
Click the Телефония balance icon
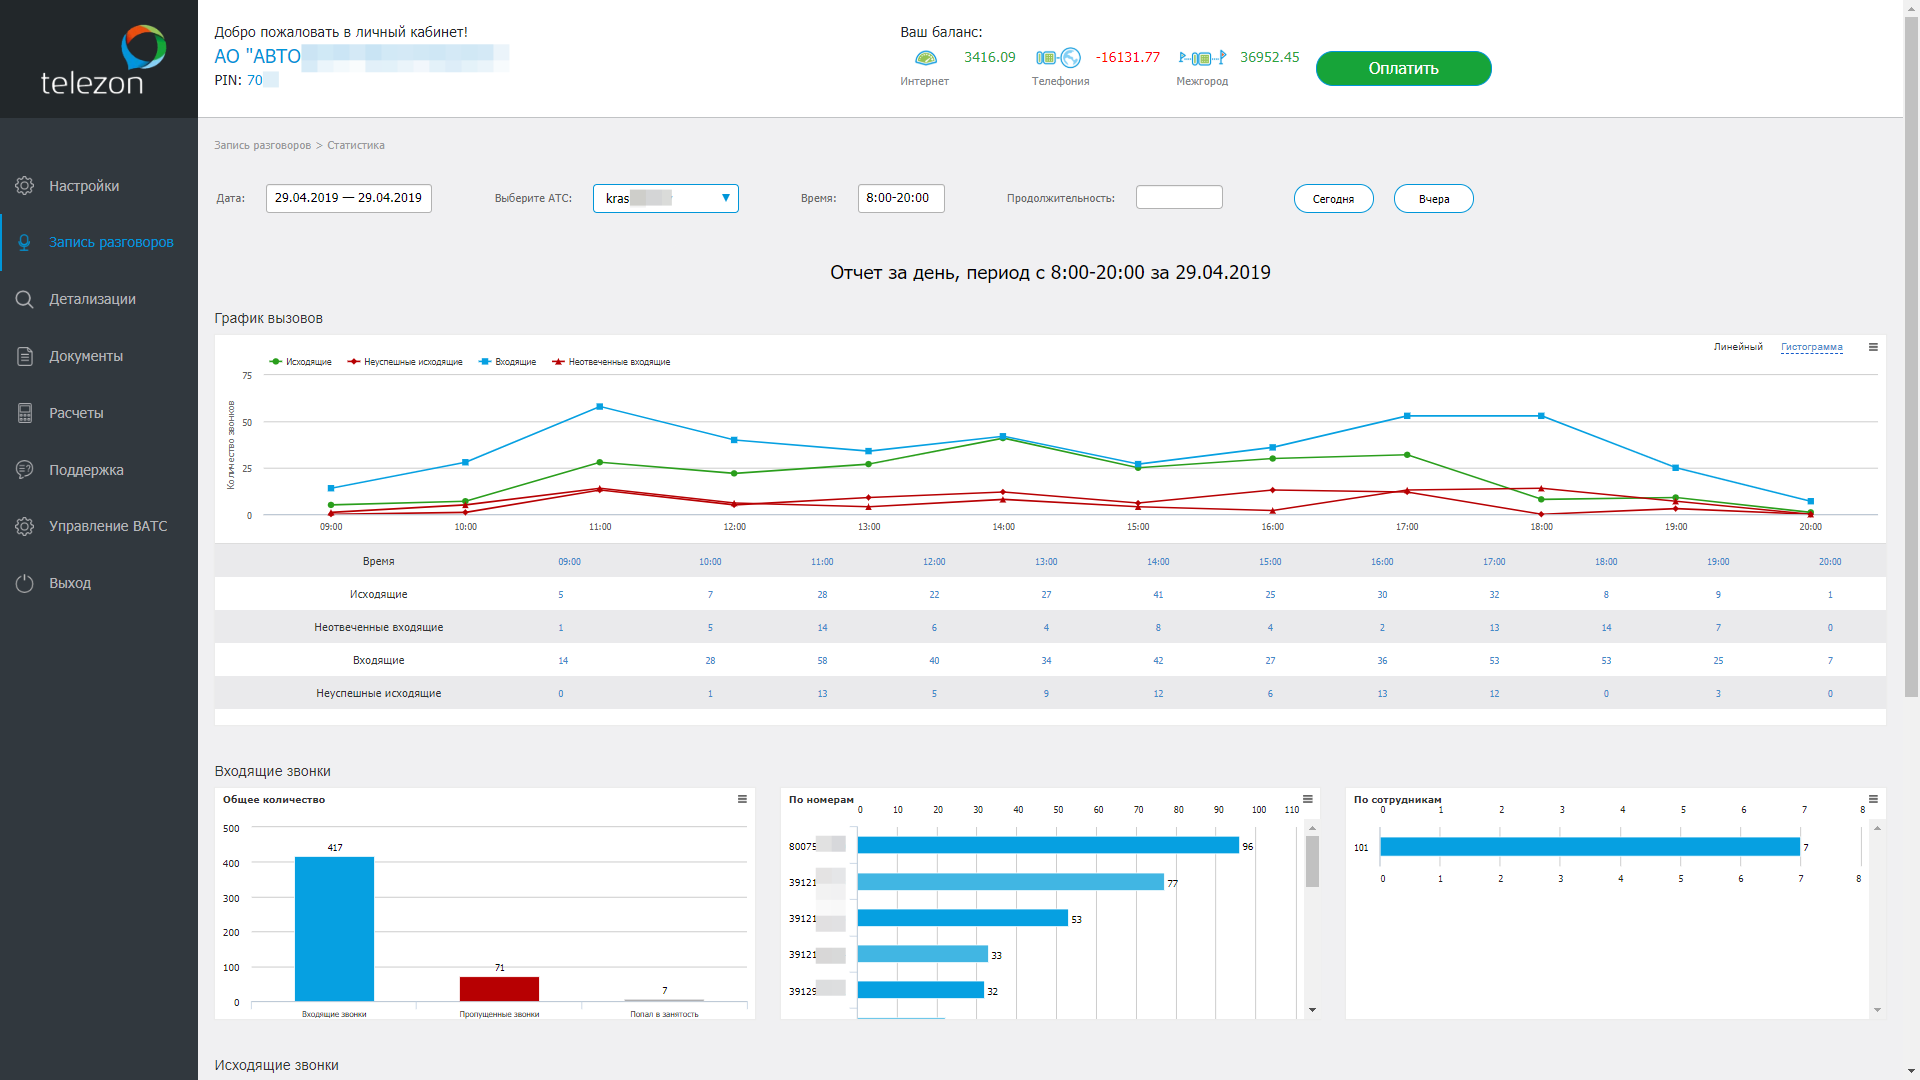tap(1059, 58)
